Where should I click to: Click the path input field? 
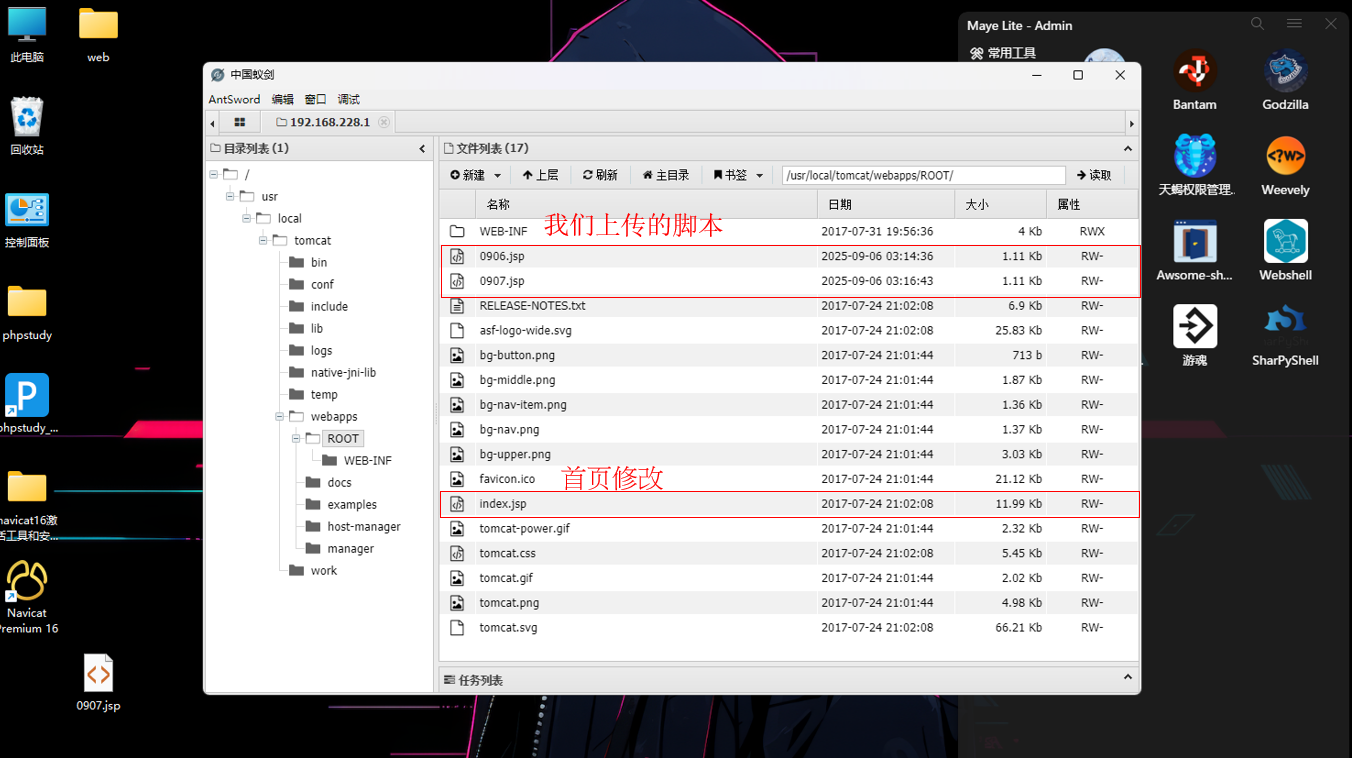[923, 175]
